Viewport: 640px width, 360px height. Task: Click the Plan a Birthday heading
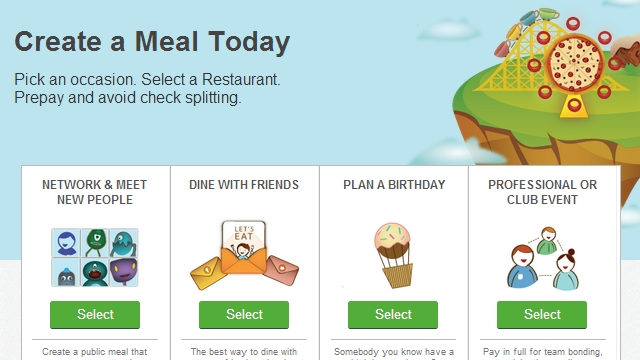[394, 185]
